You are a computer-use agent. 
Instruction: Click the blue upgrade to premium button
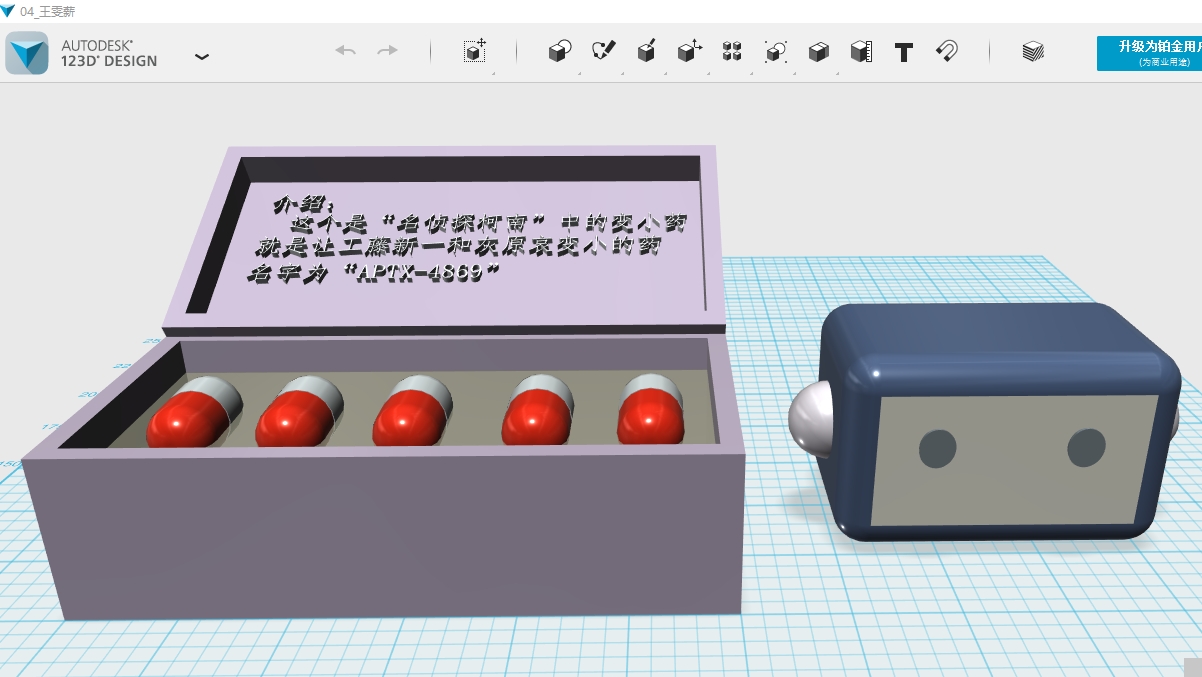tap(1149, 53)
